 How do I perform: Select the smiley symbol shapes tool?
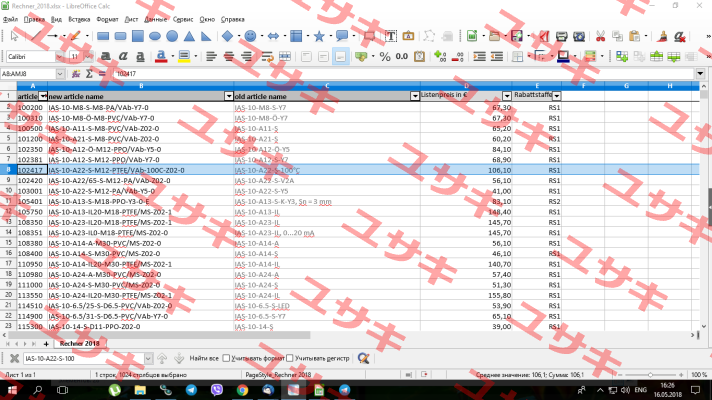(x=250, y=36)
